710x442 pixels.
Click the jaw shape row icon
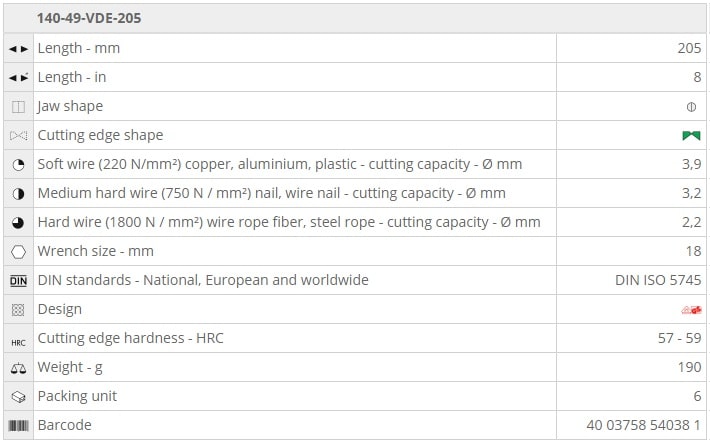click(18, 106)
